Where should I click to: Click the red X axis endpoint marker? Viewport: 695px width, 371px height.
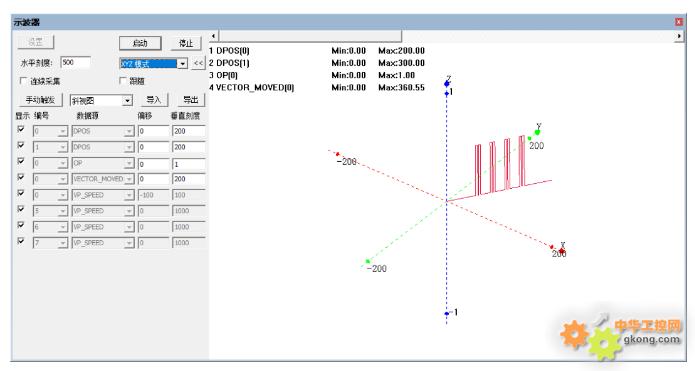562,250
